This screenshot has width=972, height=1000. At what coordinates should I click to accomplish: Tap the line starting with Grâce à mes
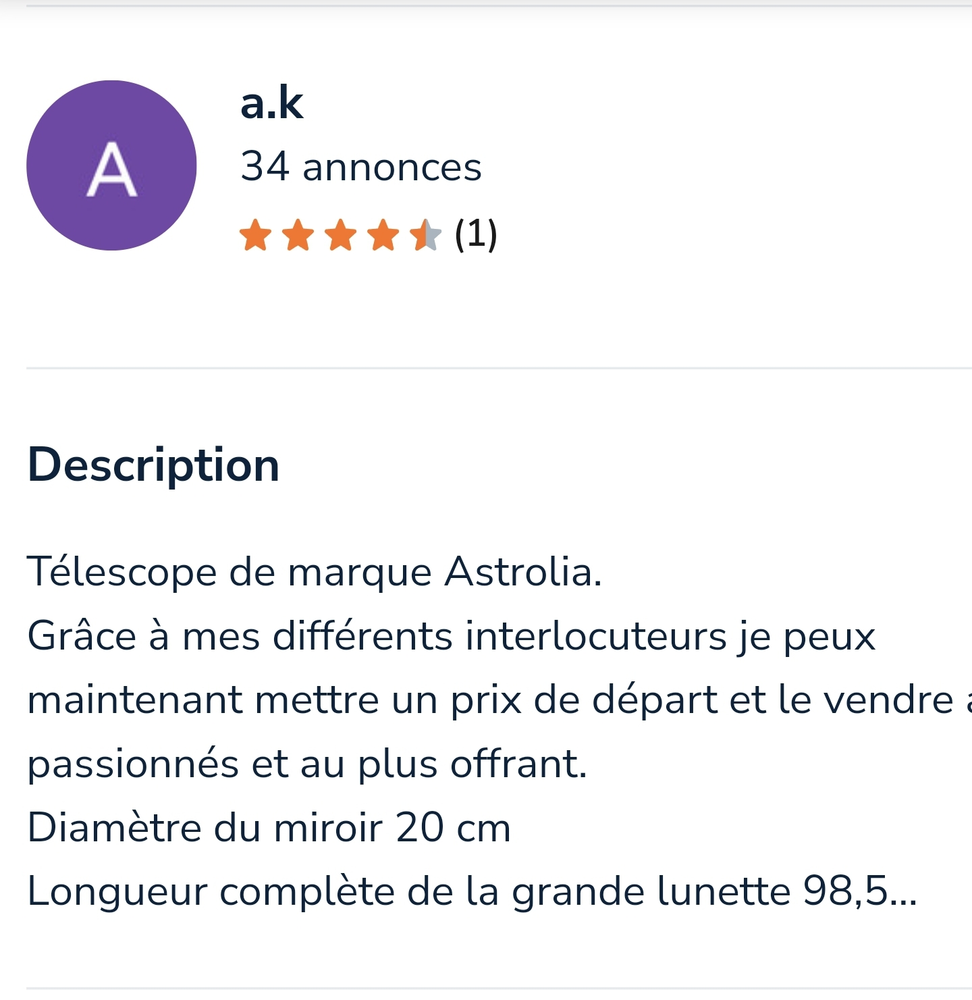[451, 636]
